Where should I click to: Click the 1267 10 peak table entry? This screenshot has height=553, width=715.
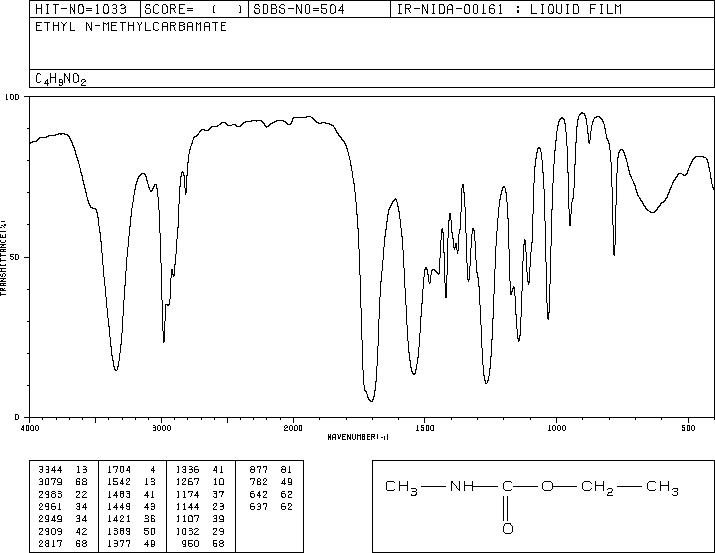click(x=200, y=482)
